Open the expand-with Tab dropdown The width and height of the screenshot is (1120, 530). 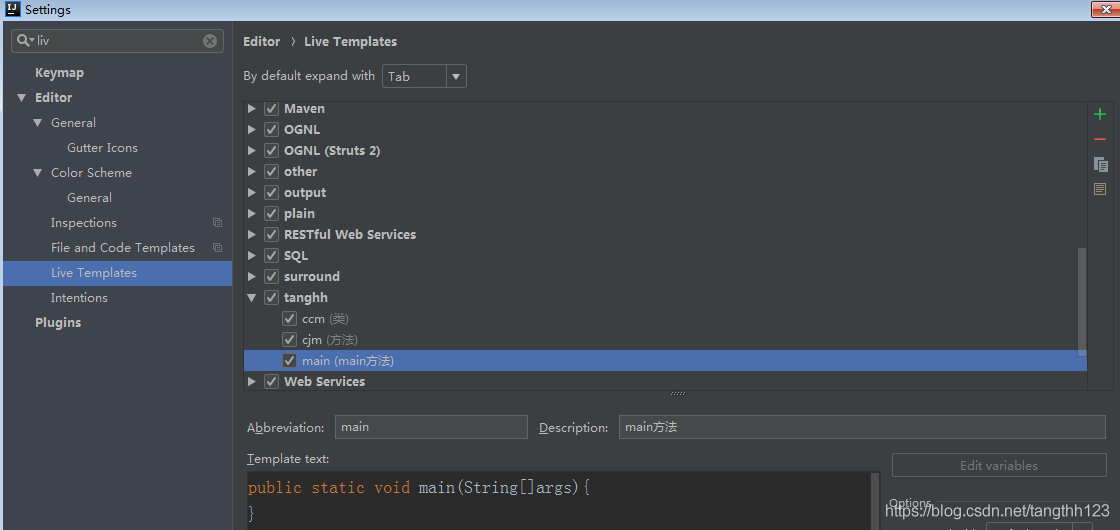click(x=424, y=76)
